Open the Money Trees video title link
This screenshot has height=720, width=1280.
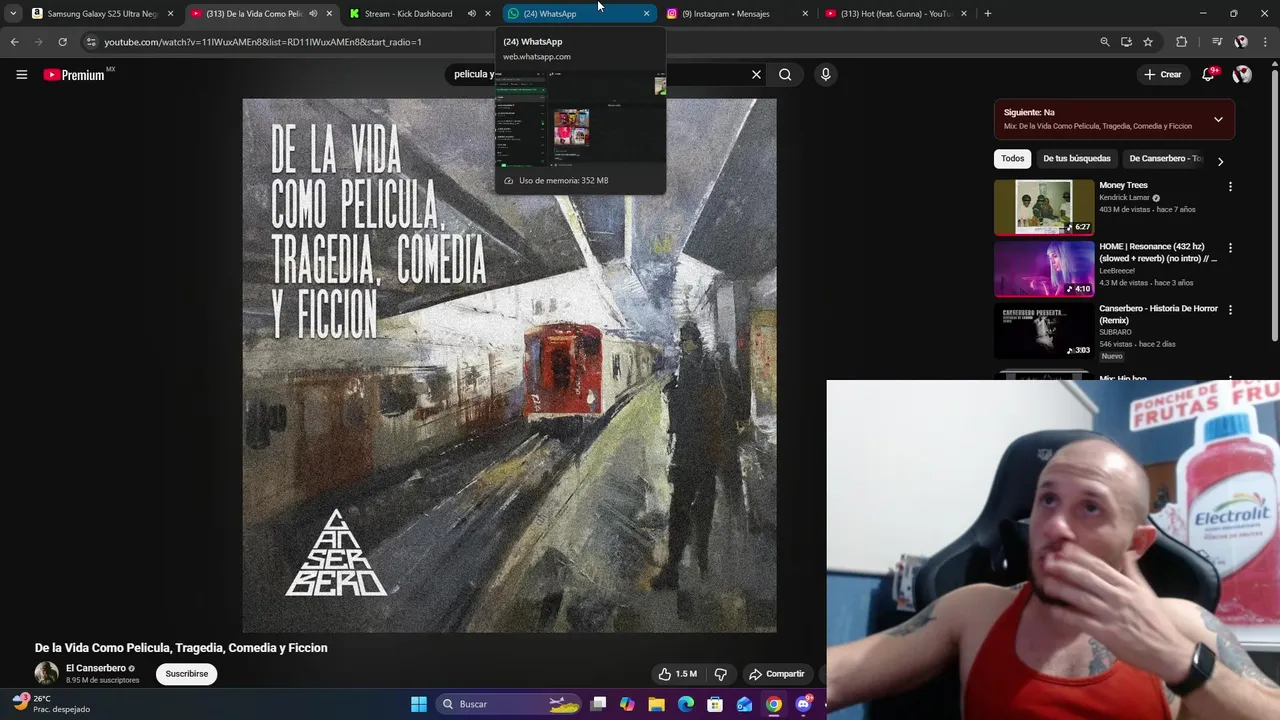pos(1123,185)
